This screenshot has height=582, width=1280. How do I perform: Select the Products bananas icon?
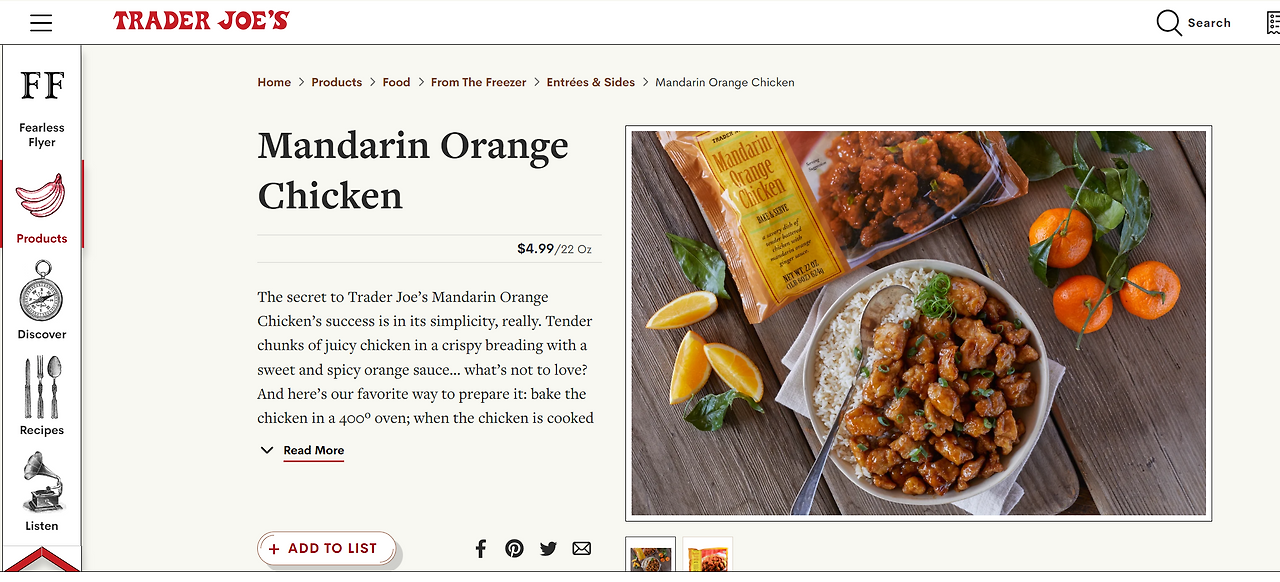click(41, 196)
